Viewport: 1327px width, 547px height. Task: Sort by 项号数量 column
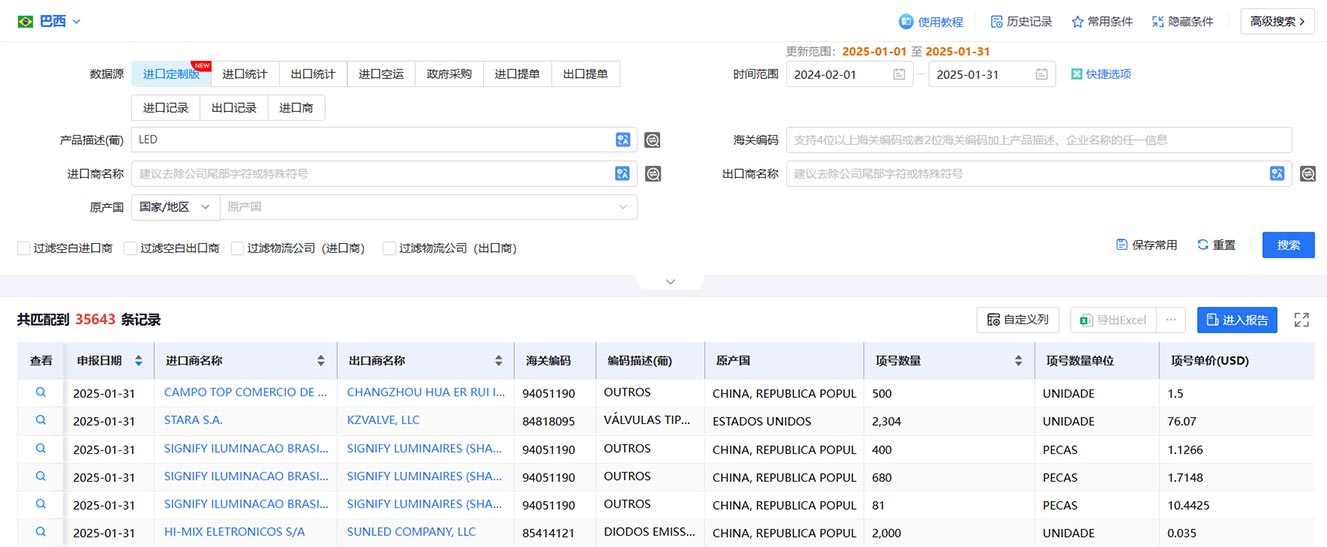tap(1019, 361)
